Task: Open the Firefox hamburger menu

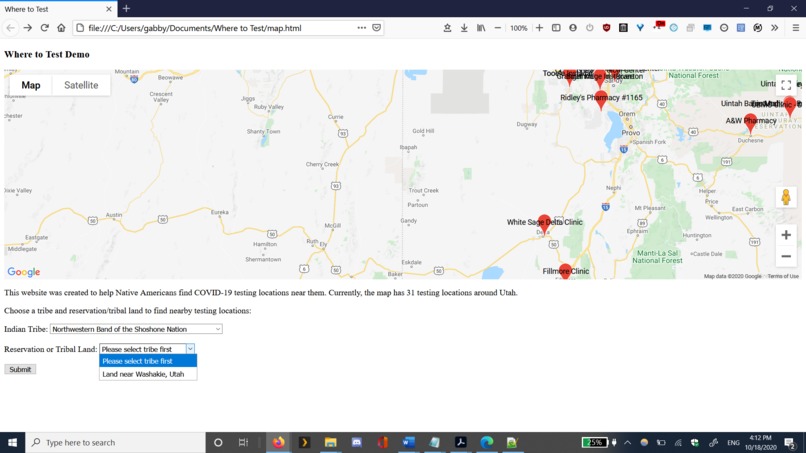Action: [x=795, y=28]
